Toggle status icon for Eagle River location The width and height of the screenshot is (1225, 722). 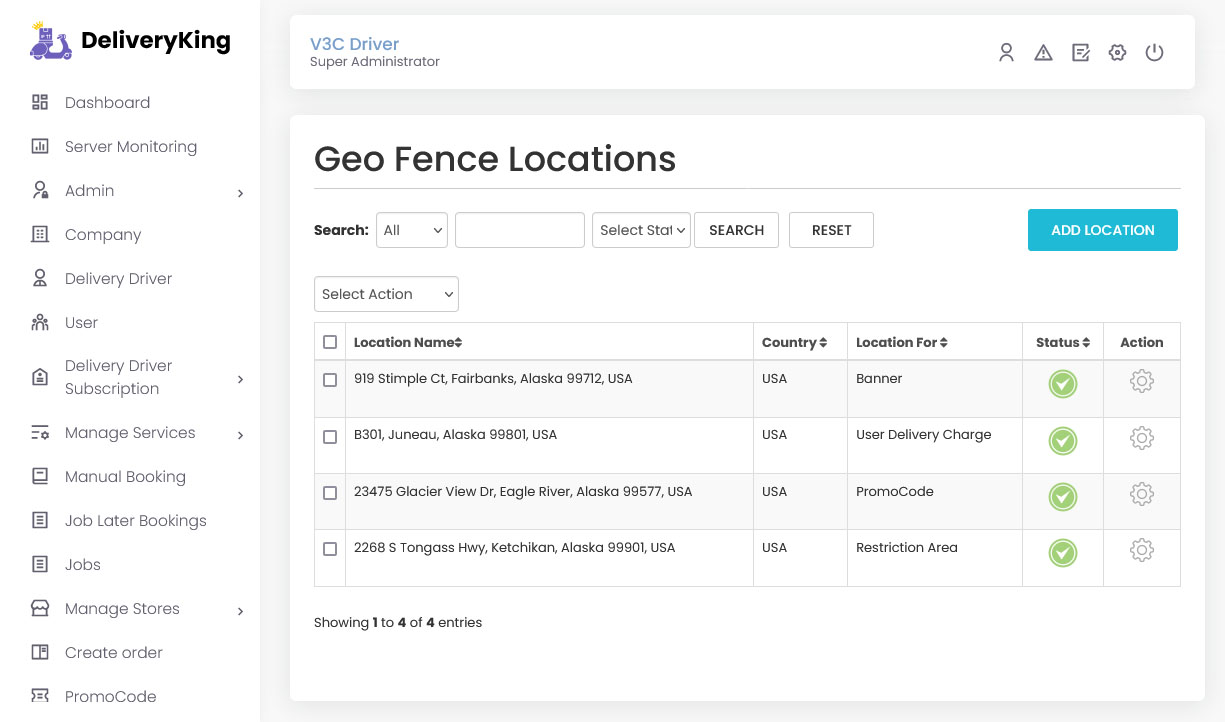[1062, 497]
